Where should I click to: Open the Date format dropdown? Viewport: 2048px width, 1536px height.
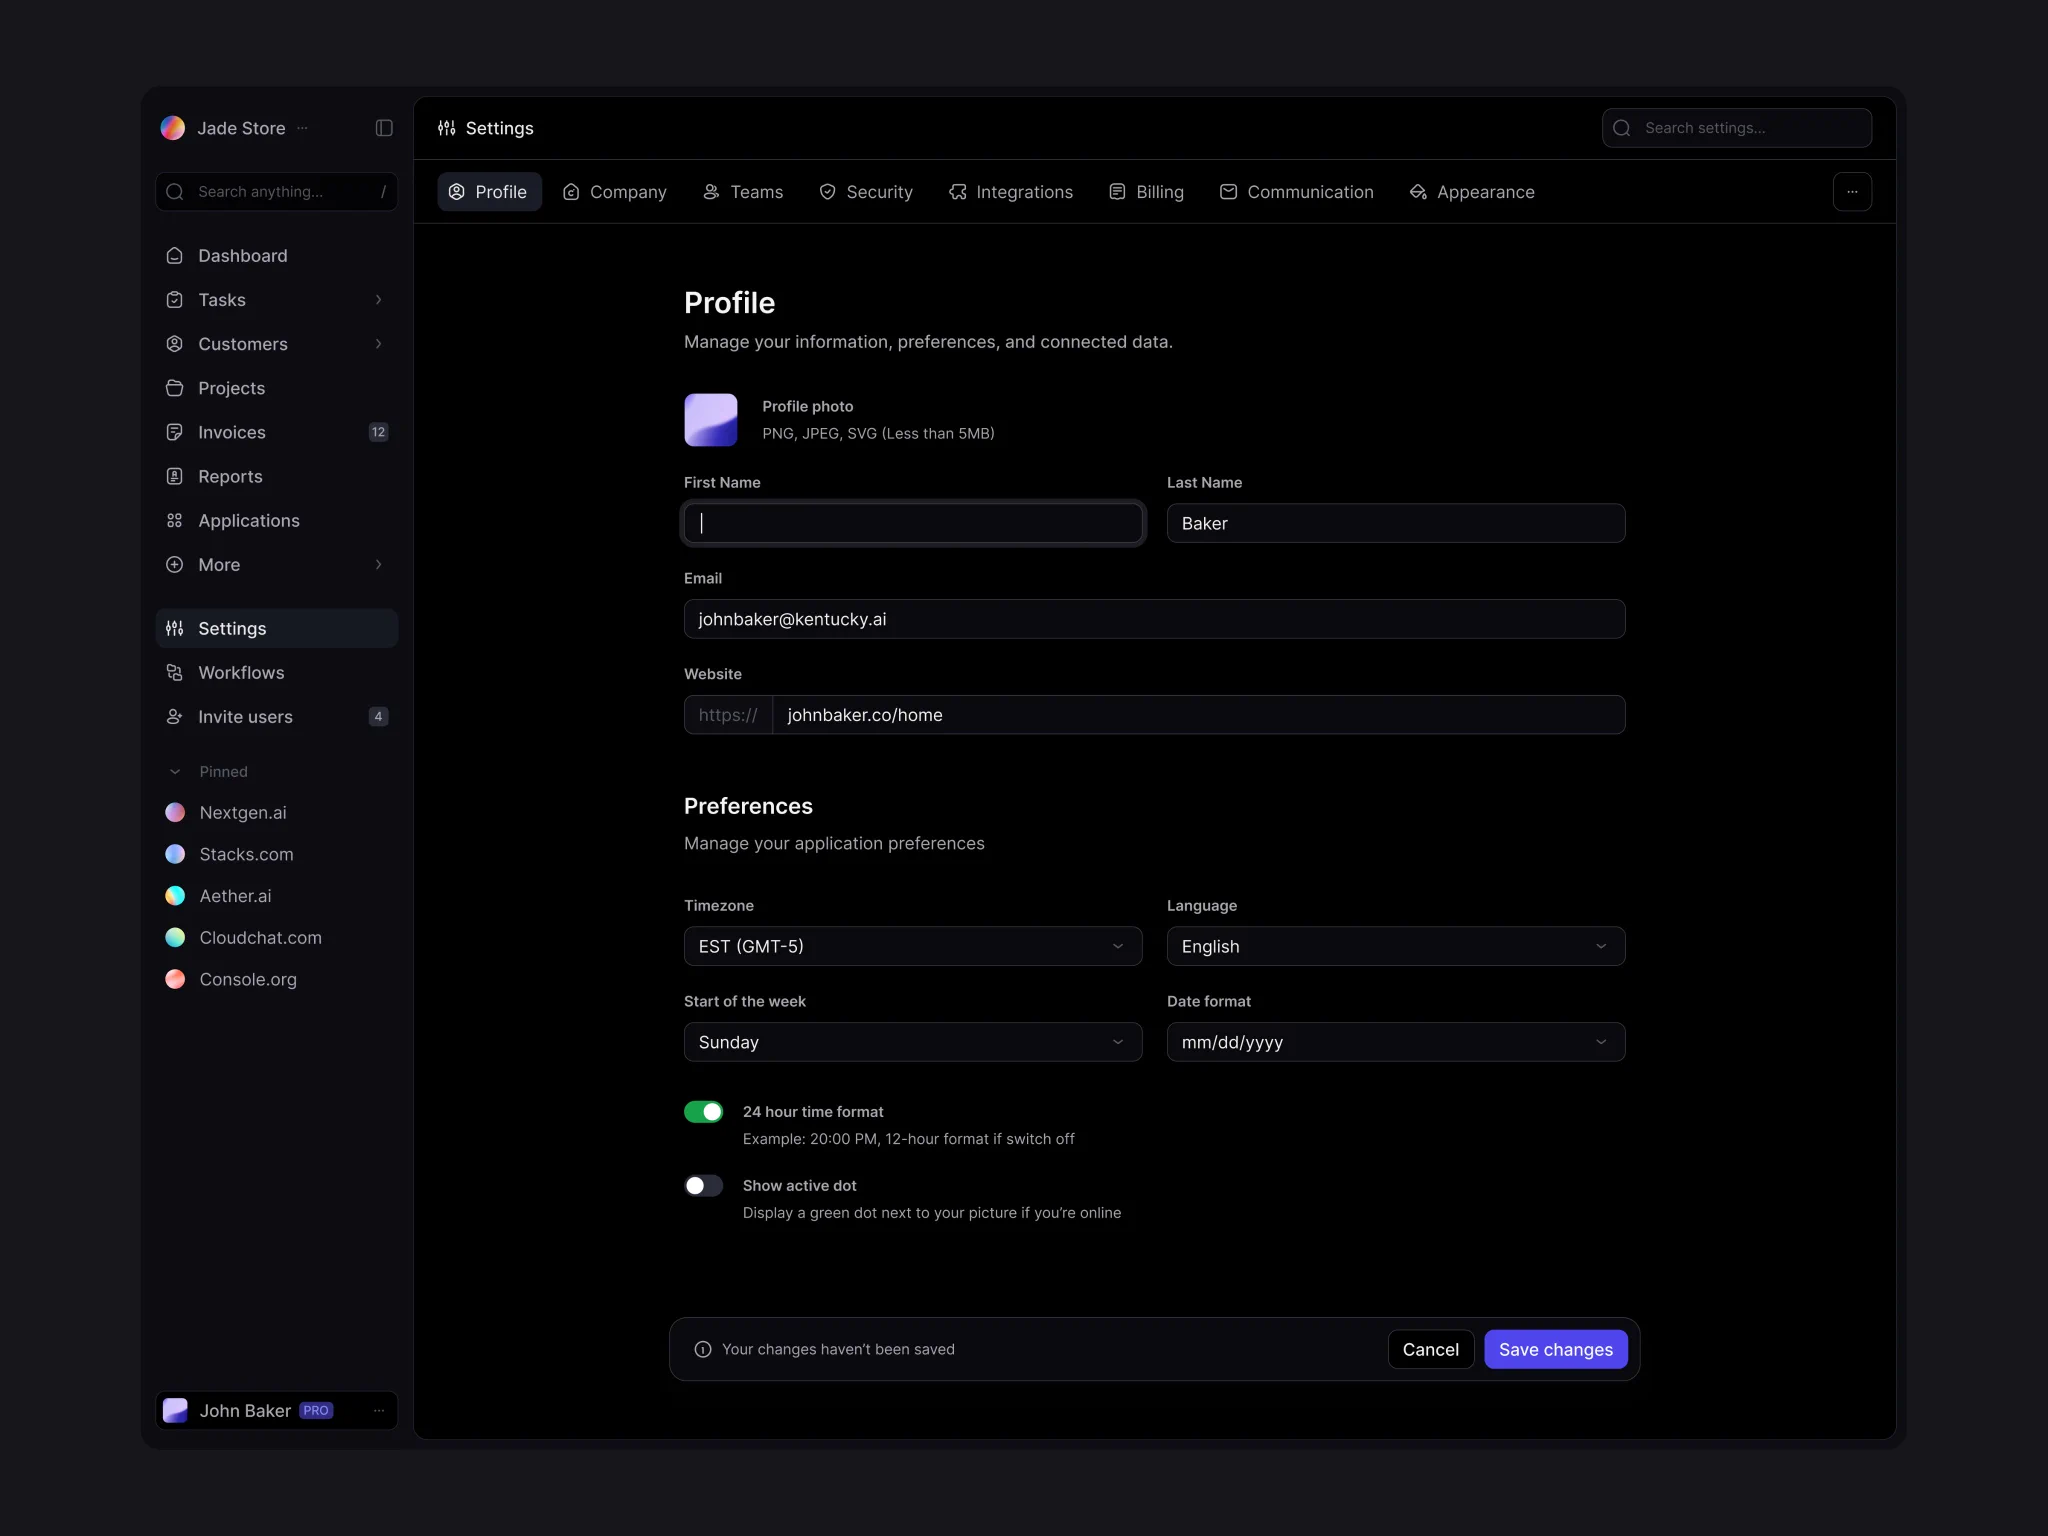pyautogui.click(x=1396, y=1042)
